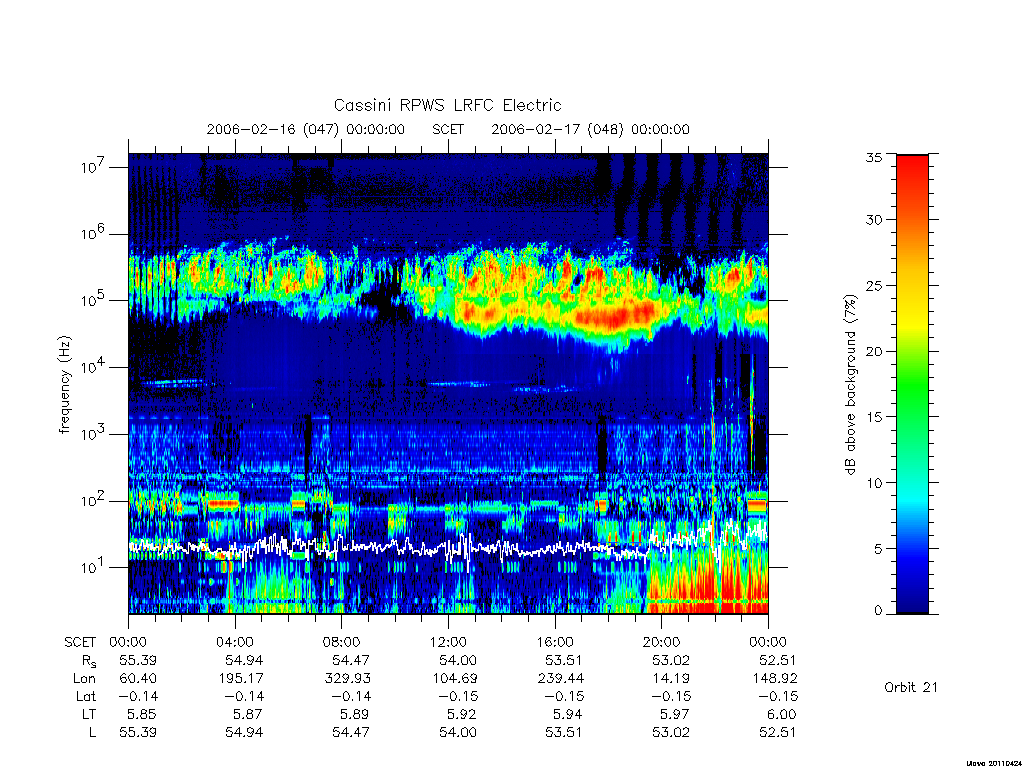The width and height of the screenshot is (1024, 768).
Task: Click the '12:00' time axis label
Action: 448,642
